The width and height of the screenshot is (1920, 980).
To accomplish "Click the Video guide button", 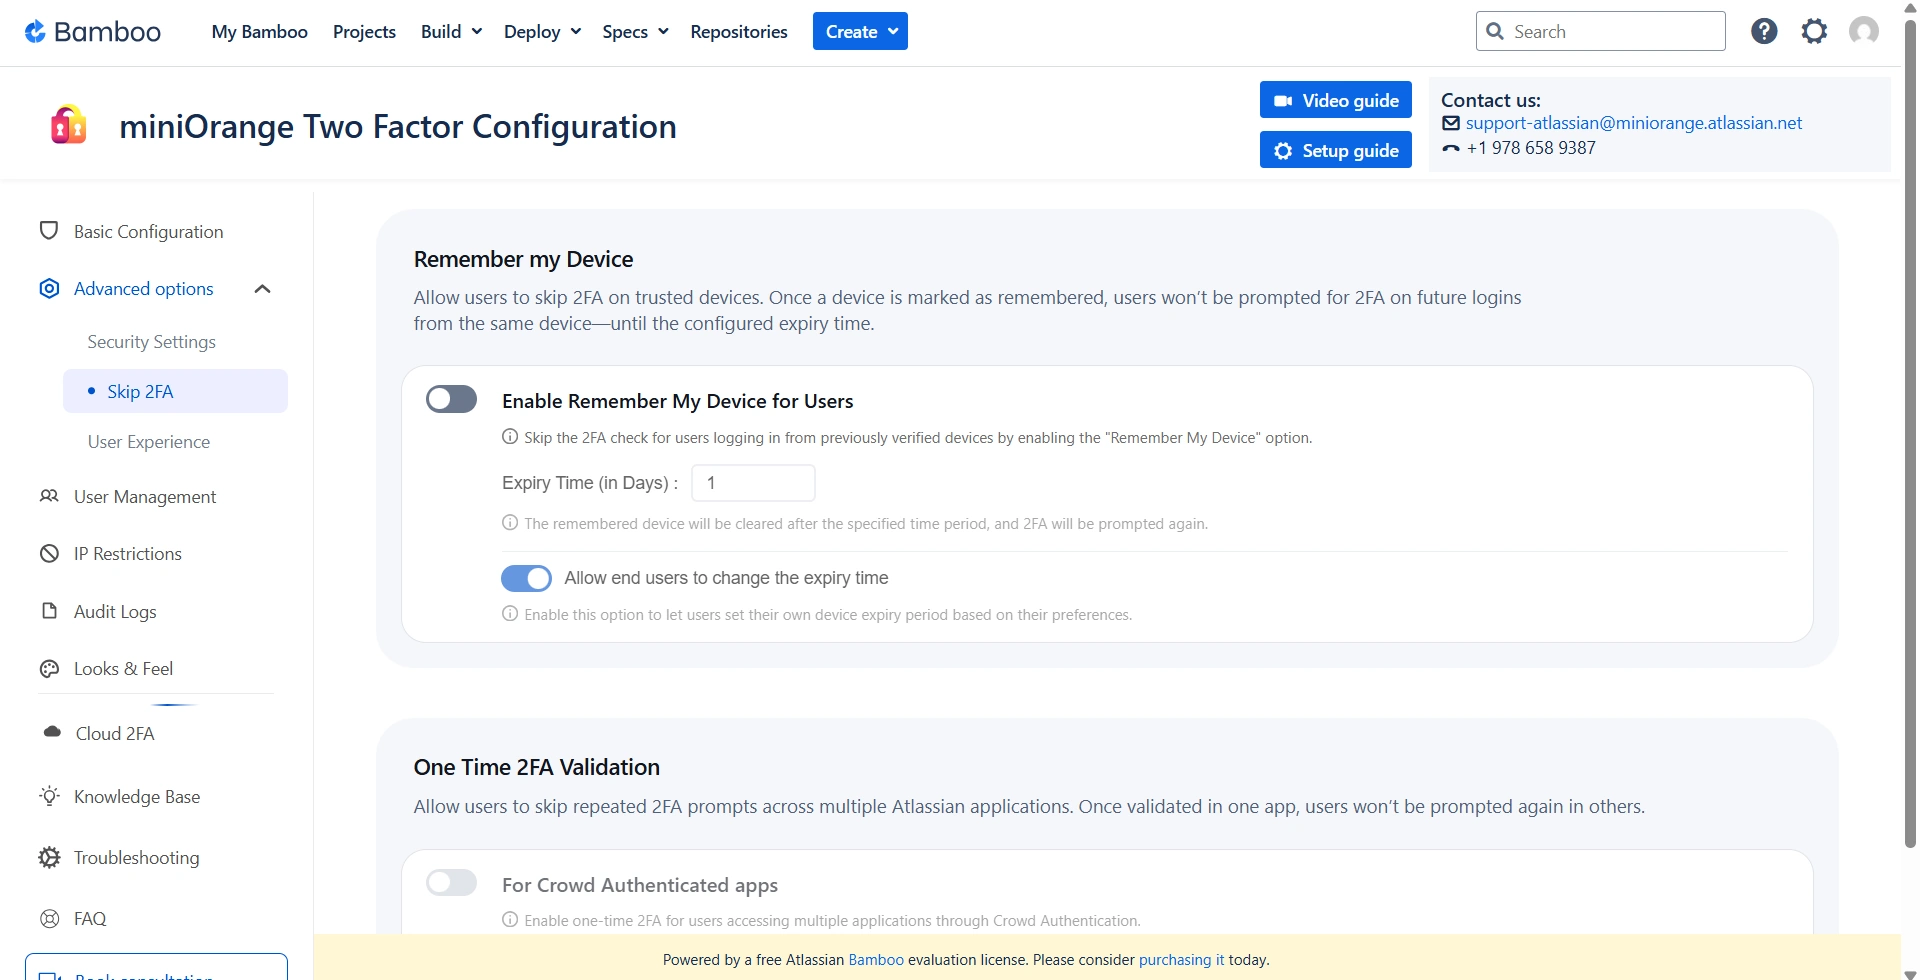I will coord(1335,100).
